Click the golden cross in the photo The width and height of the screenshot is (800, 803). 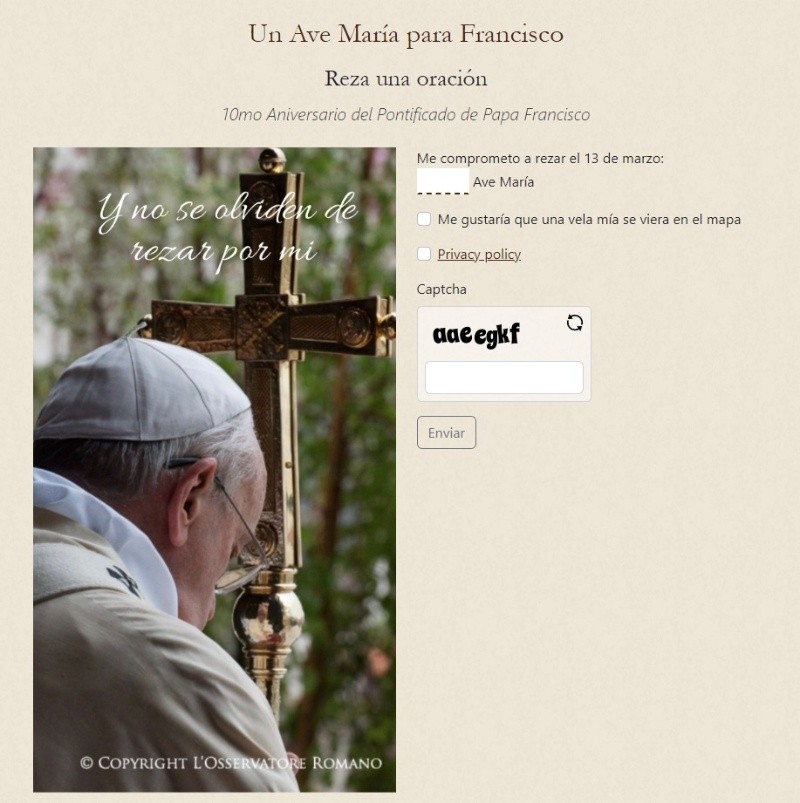[270, 328]
